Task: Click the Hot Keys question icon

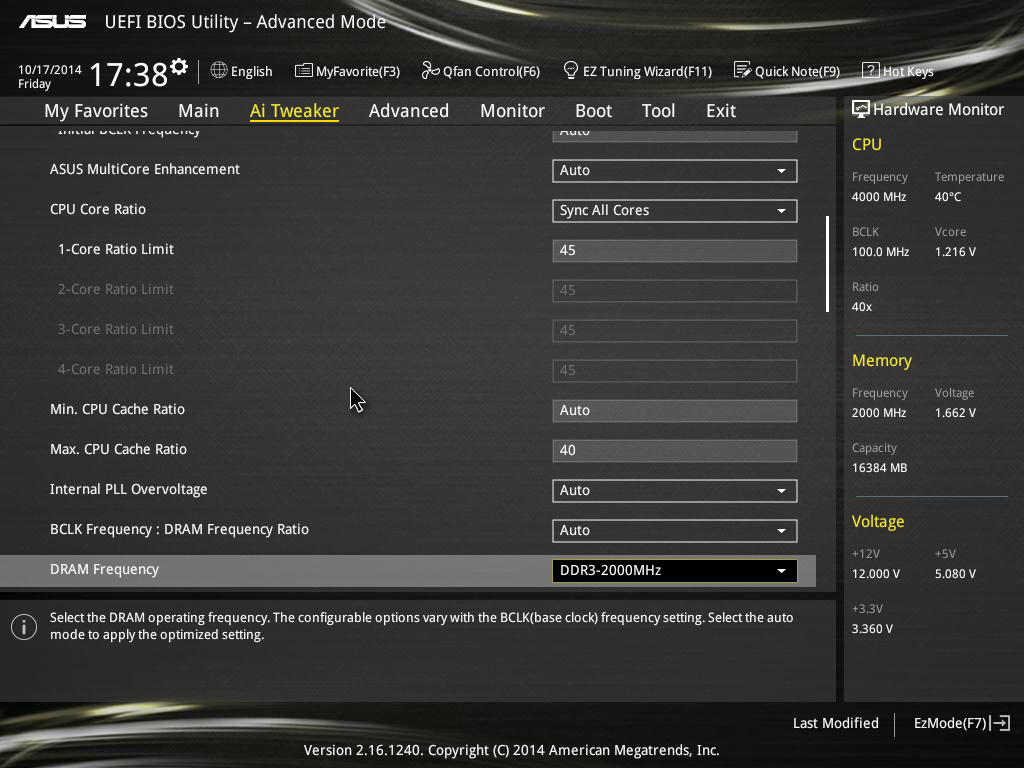Action: tap(871, 70)
